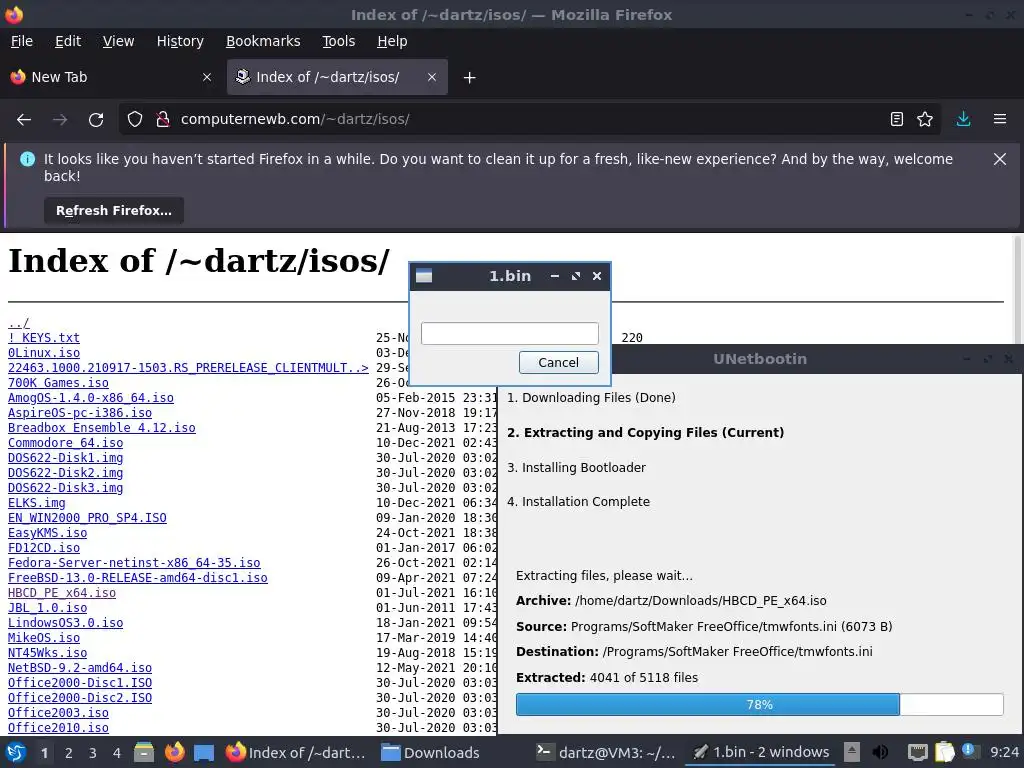Click Cancel in the 1.bin dialog
1024x768 pixels.
tap(558, 362)
